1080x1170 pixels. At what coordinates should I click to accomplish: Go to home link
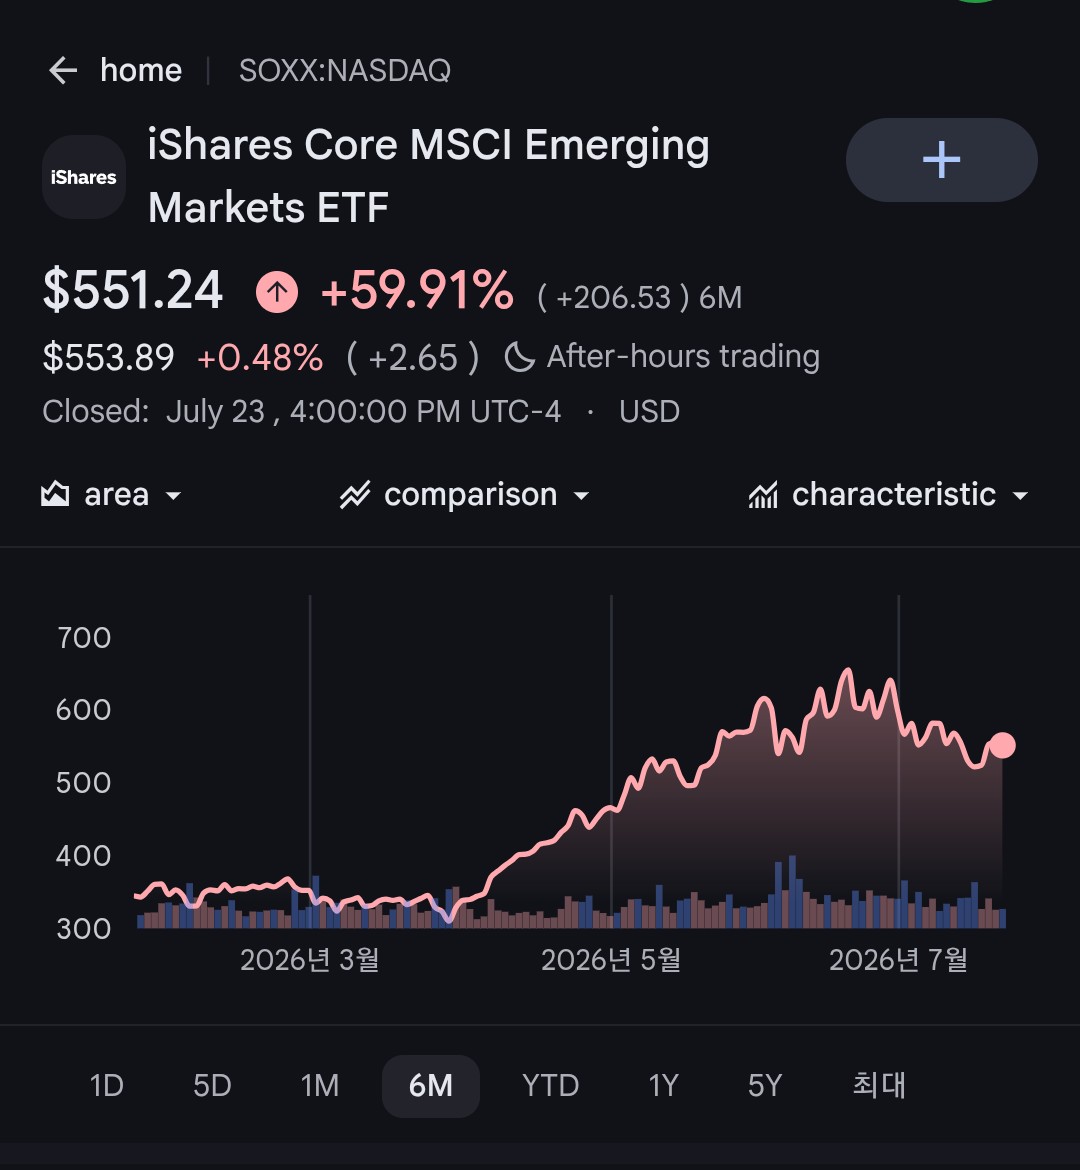click(x=141, y=71)
